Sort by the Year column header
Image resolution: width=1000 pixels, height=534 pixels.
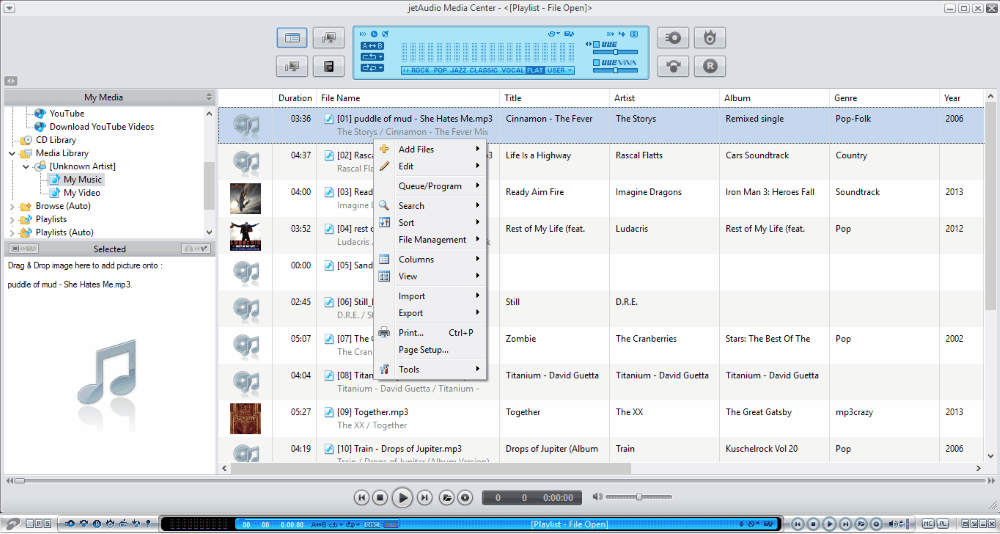pyautogui.click(x=962, y=98)
